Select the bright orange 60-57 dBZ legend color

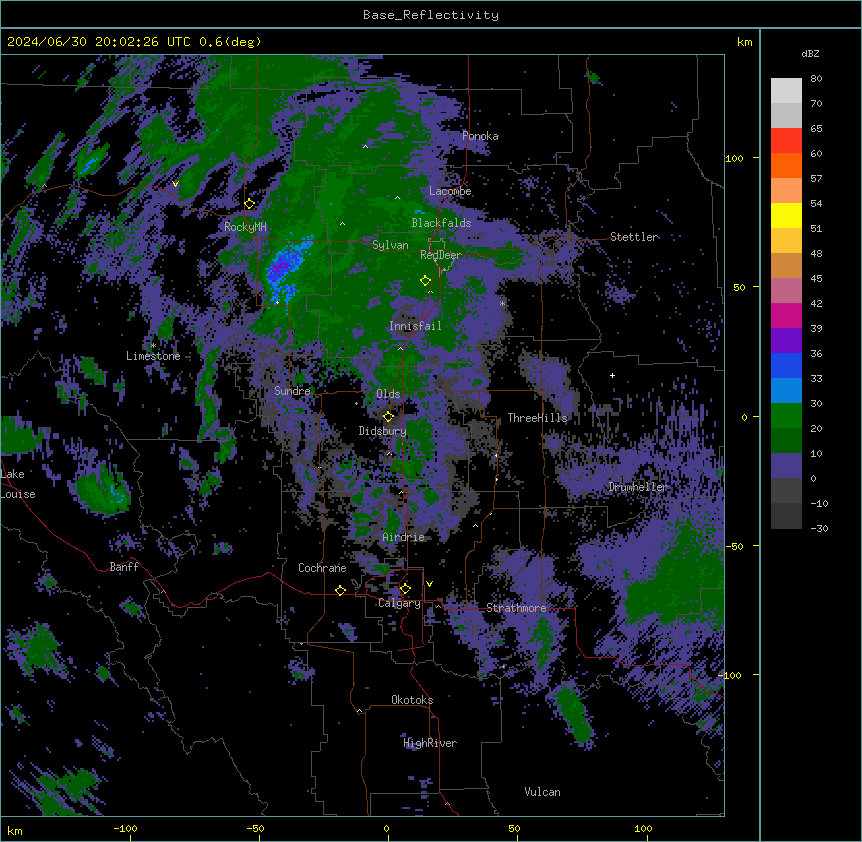click(x=786, y=165)
